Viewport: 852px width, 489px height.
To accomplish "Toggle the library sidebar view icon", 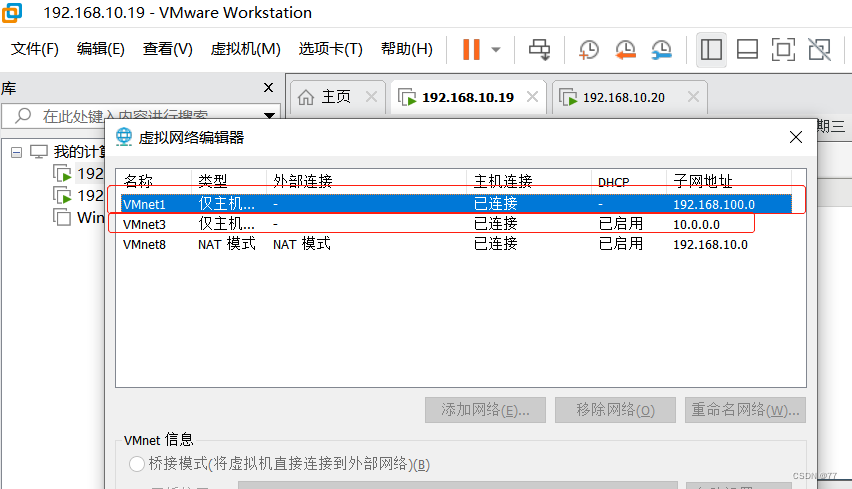I will point(711,49).
